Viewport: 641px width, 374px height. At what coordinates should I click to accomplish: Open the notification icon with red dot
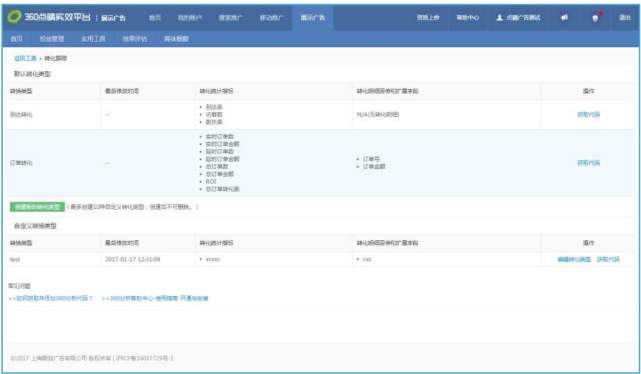596,18
